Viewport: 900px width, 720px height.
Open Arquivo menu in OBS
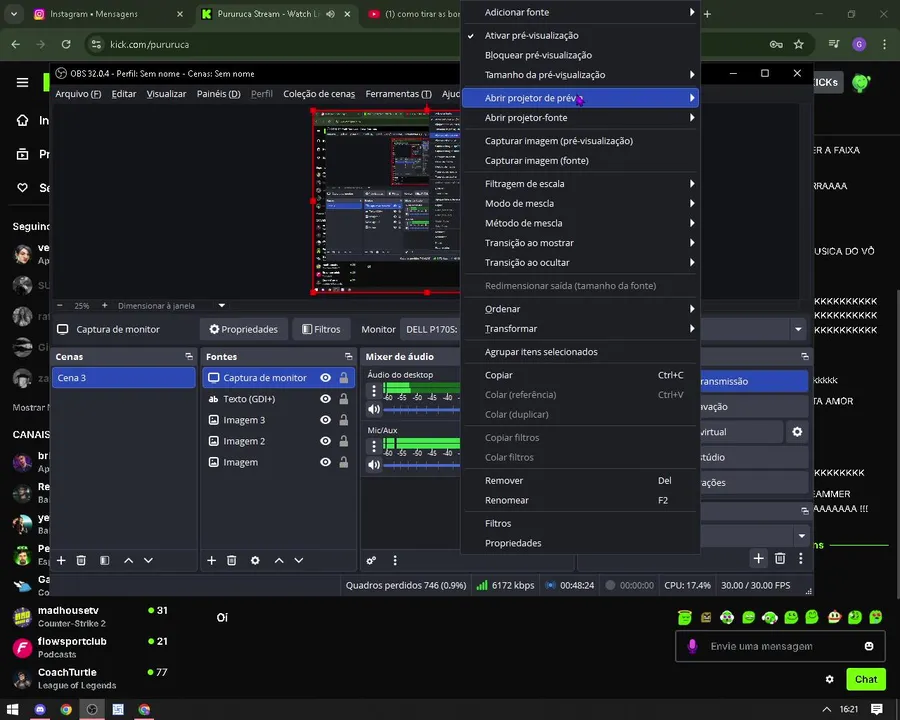[x=78, y=94]
